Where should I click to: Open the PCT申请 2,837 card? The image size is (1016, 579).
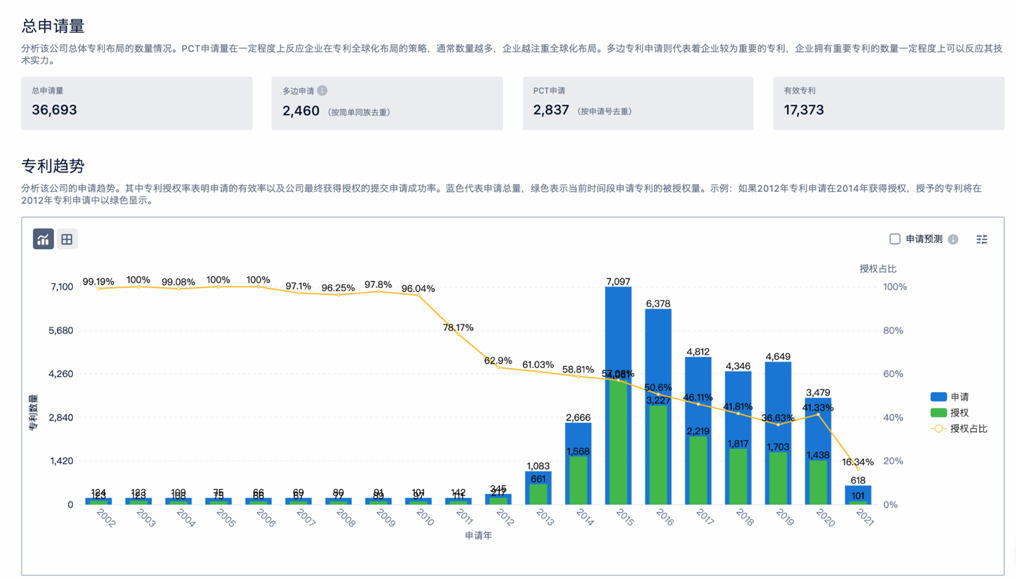point(638,104)
